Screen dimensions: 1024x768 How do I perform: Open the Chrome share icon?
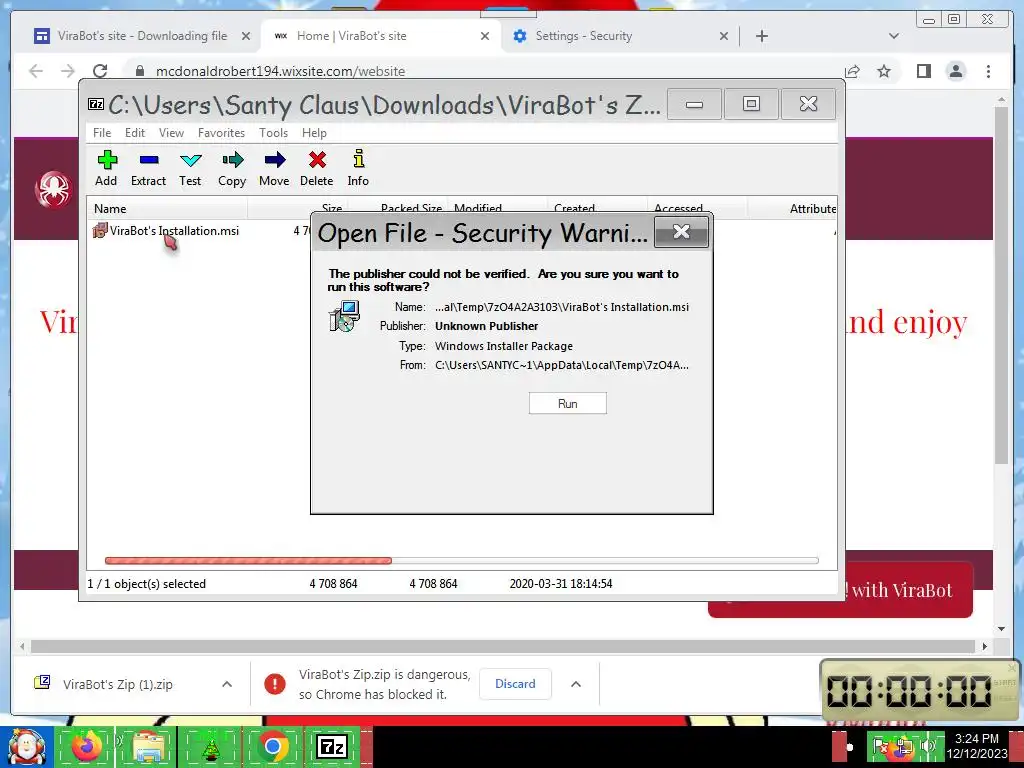(852, 71)
